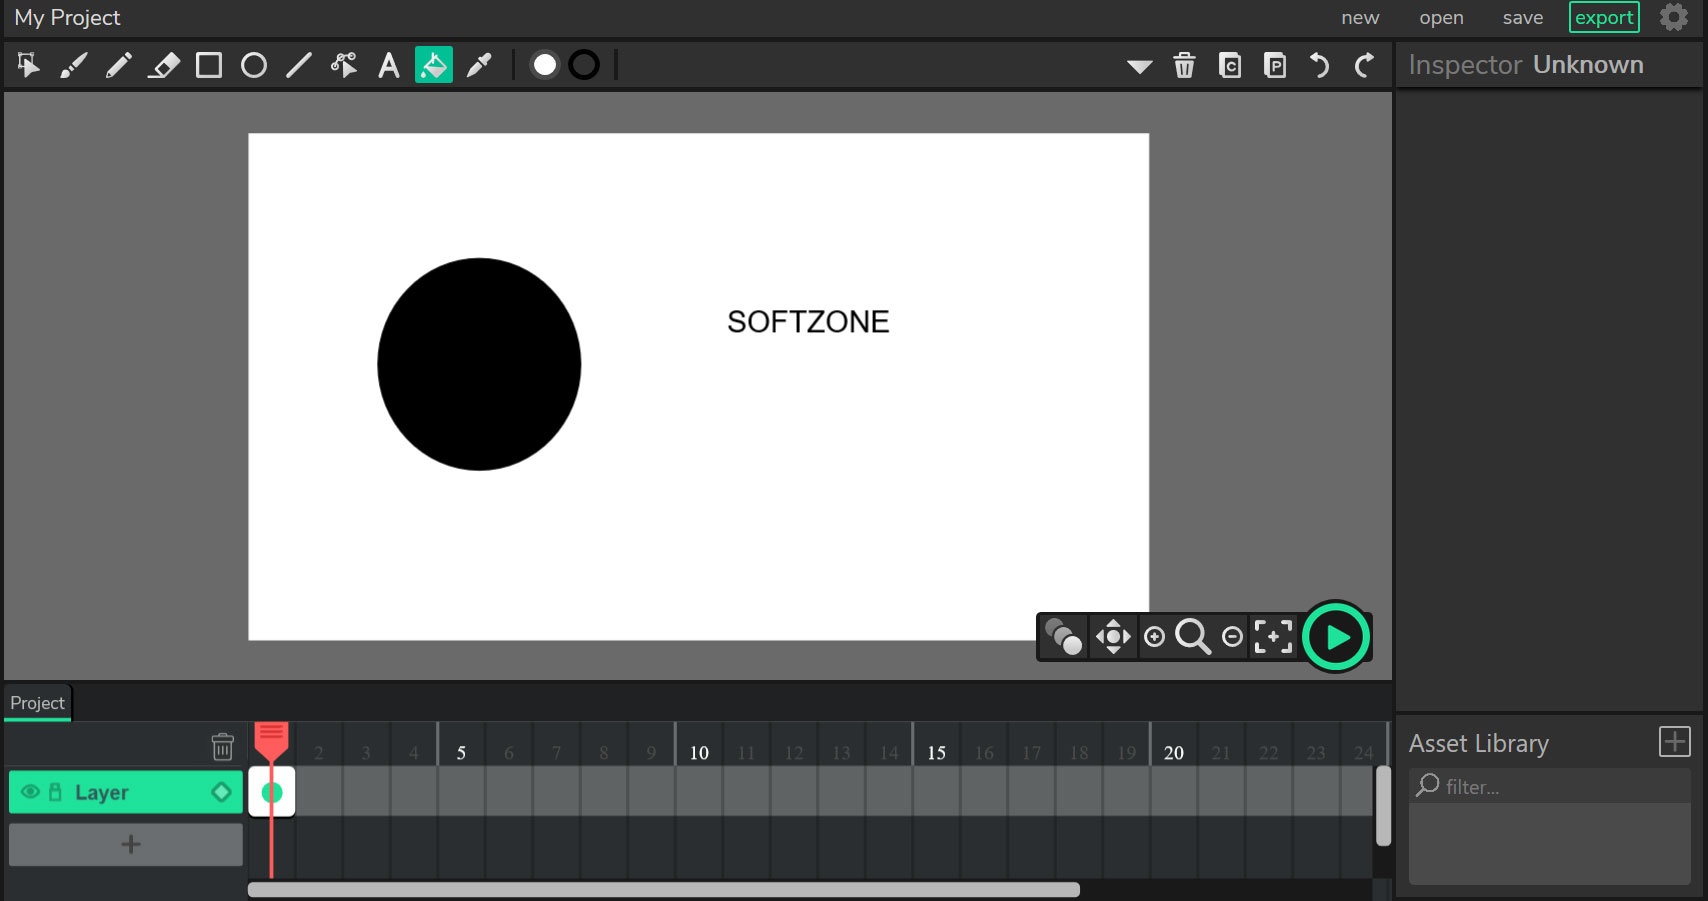
Task: Select the Zoom magnifier tool
Action: click(x=1193, y=637)
